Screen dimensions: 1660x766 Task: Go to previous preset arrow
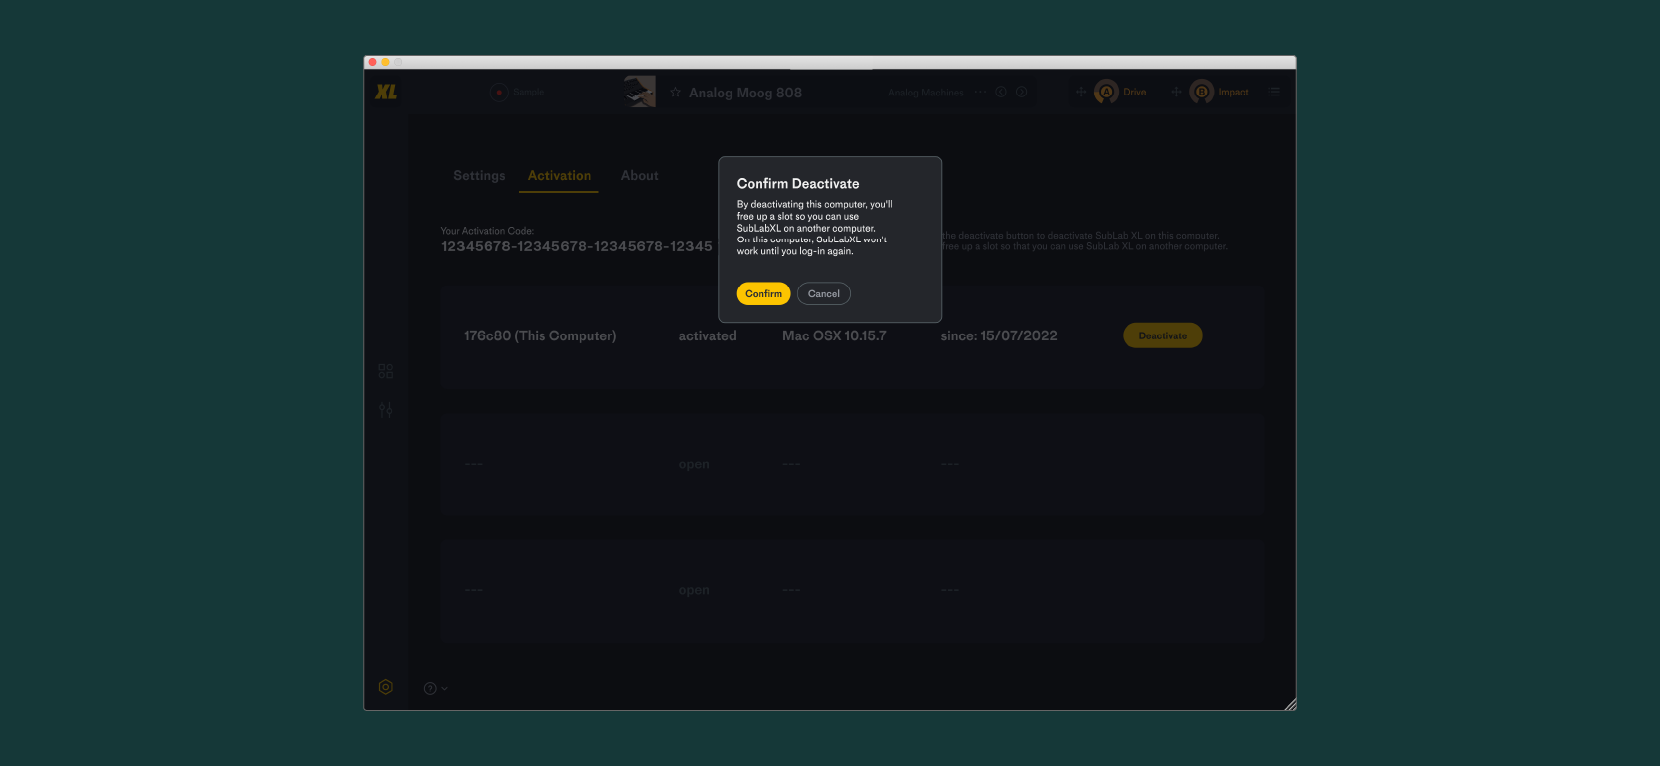[x=1001, y=92]
